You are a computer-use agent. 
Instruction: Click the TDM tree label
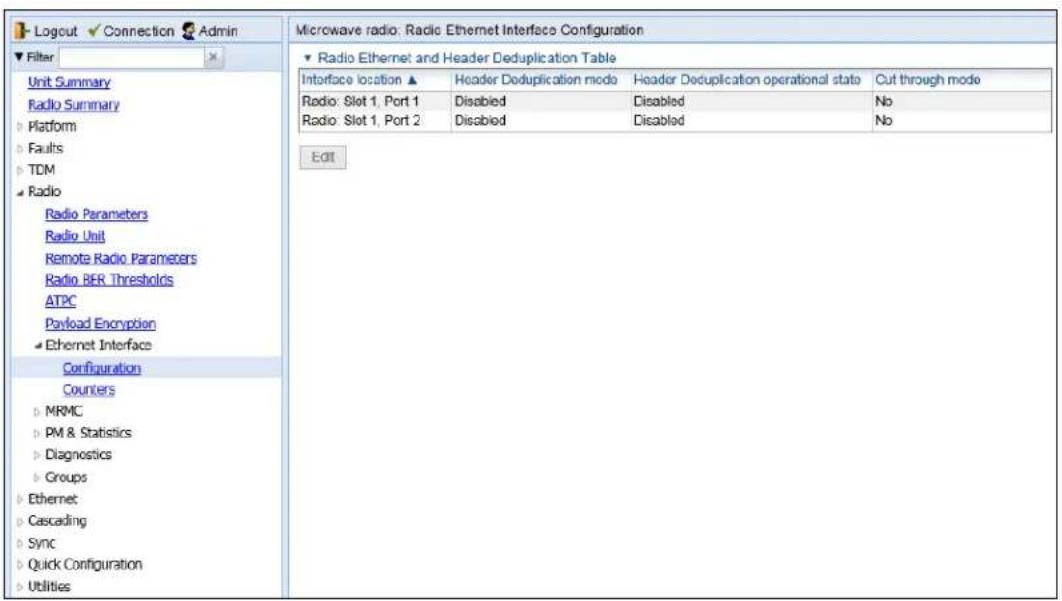[x=41, y=170]
